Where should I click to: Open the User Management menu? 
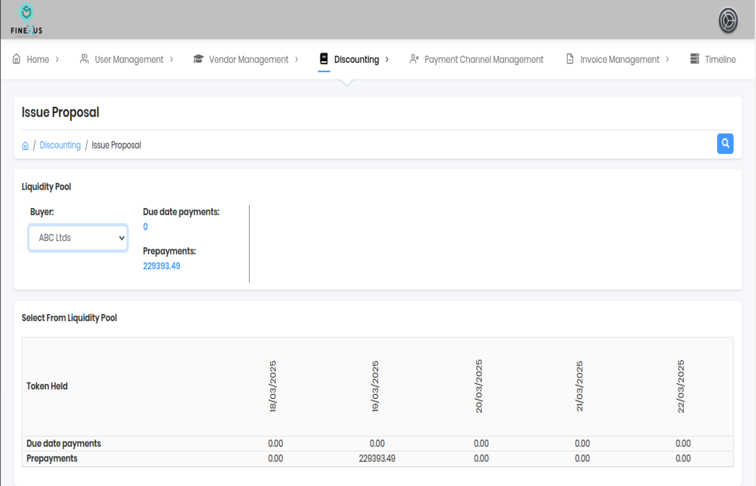129,59
